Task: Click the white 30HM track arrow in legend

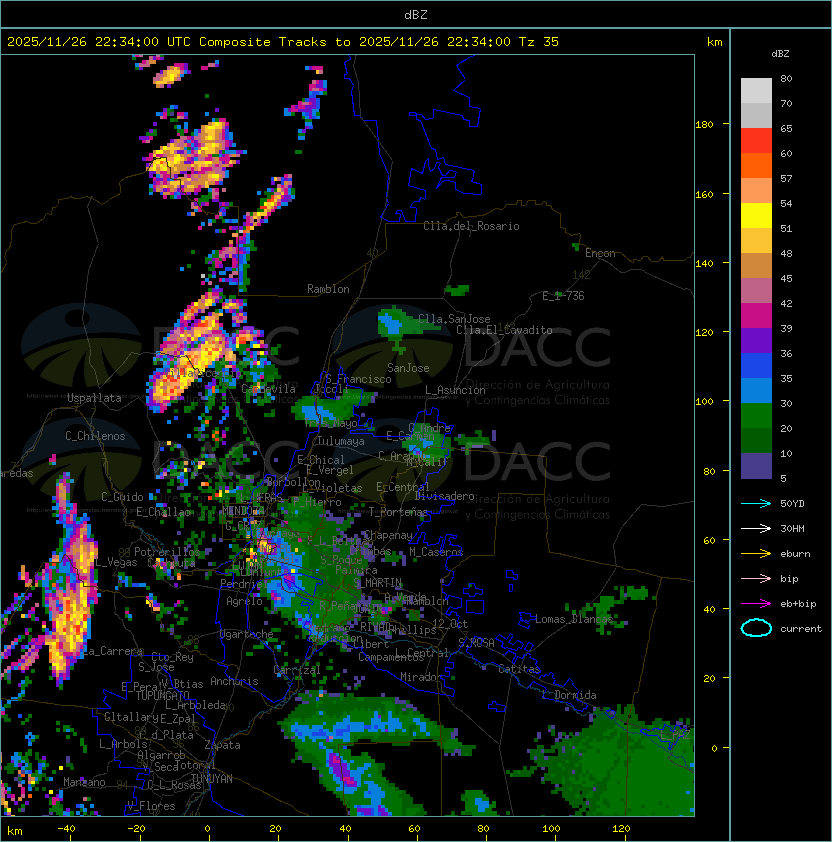Action: (x=756, y=528)
